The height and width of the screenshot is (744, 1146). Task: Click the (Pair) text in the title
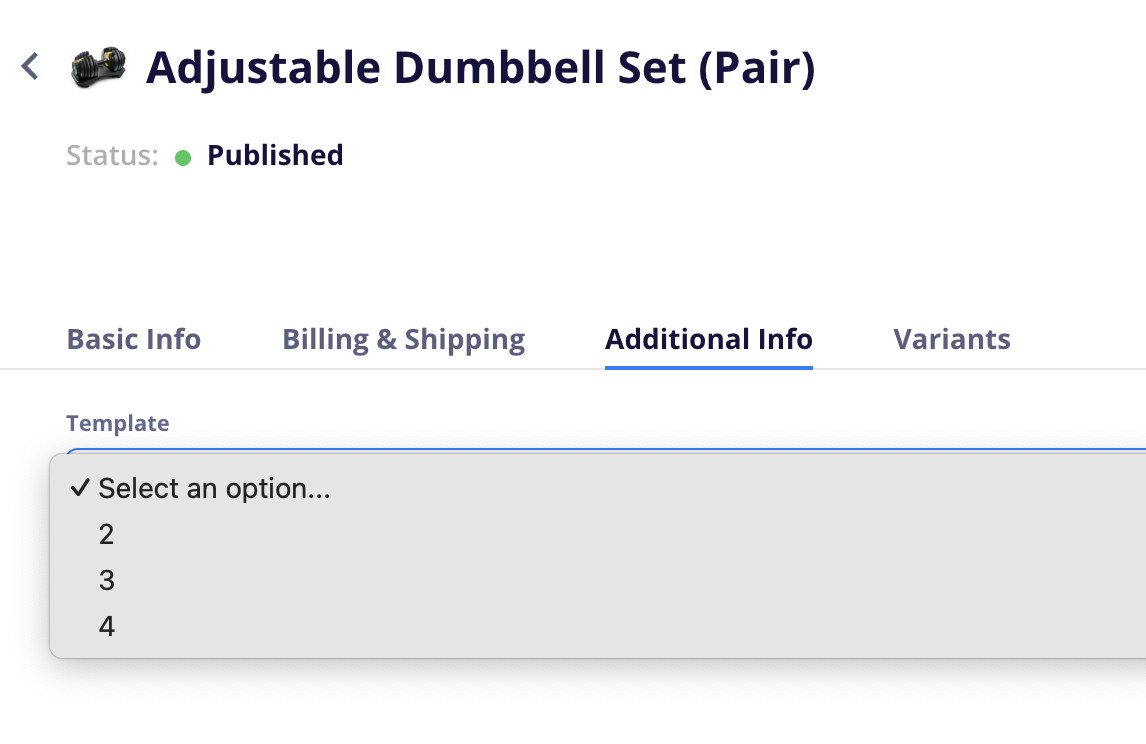coord(757,69)
